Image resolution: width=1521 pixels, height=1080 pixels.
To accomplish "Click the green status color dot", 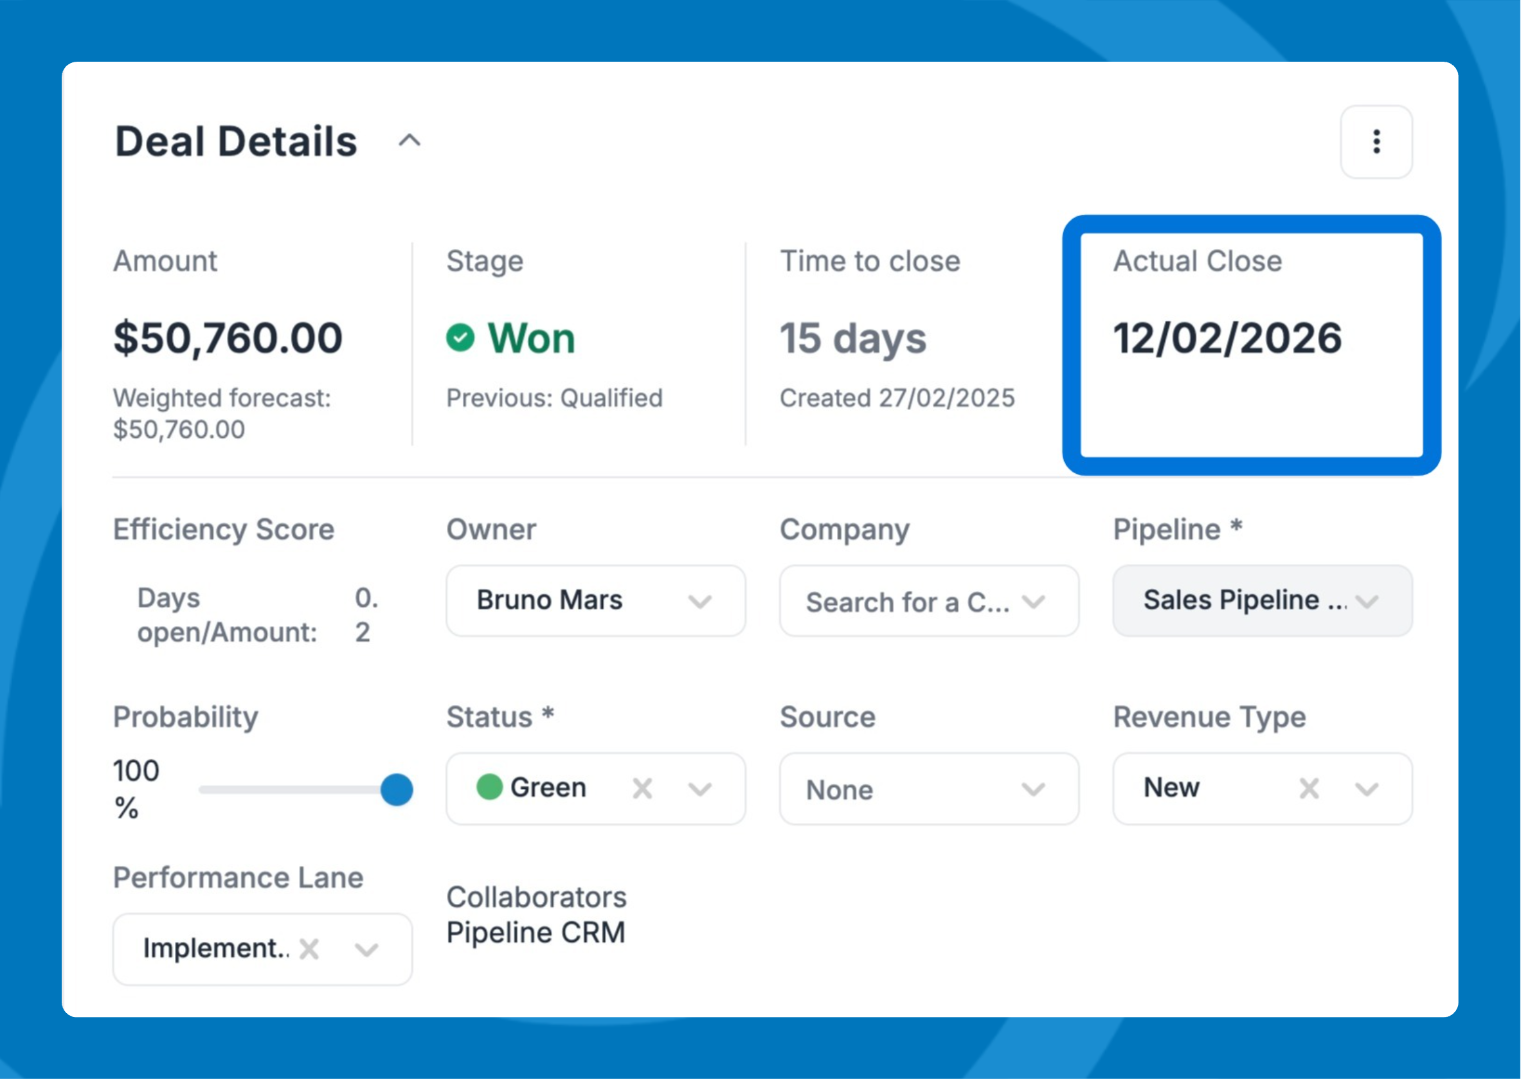I will click(489, 788).
